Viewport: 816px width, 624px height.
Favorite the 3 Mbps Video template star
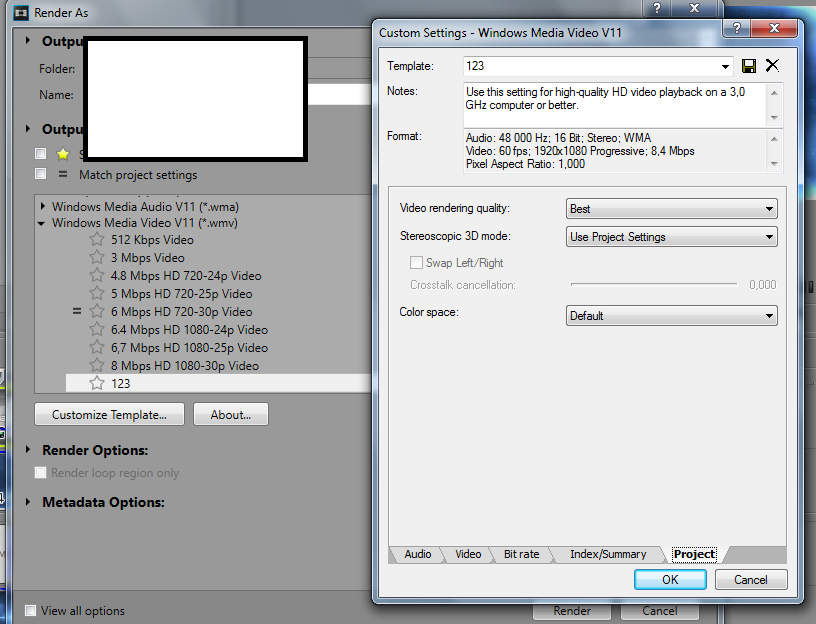97,258
